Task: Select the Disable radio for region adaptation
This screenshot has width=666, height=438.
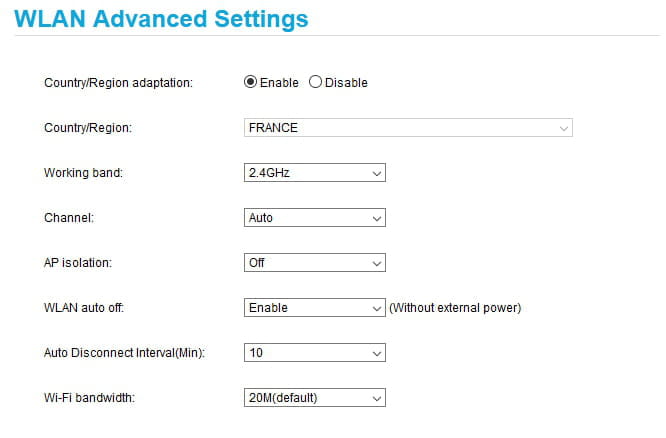Action: tap(316, 82)
